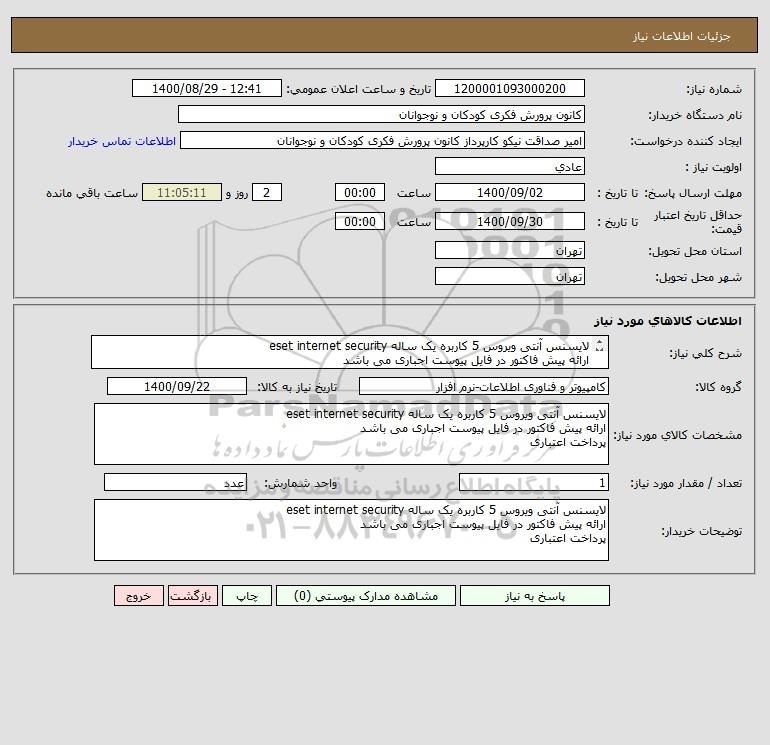Click the scroll arrows in شرح کلی نیاز box
This screenshot has width=770, height=745.
[x=599, y=346]
